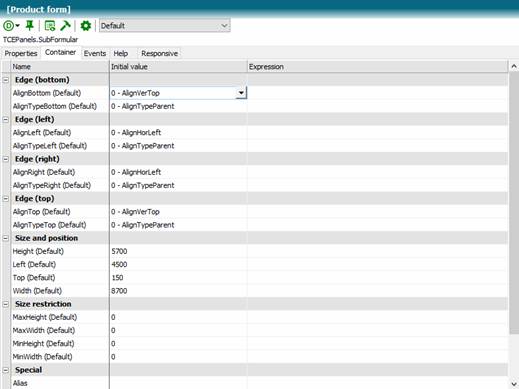Select the AlignLeft (Default) row name

point(42,133)
